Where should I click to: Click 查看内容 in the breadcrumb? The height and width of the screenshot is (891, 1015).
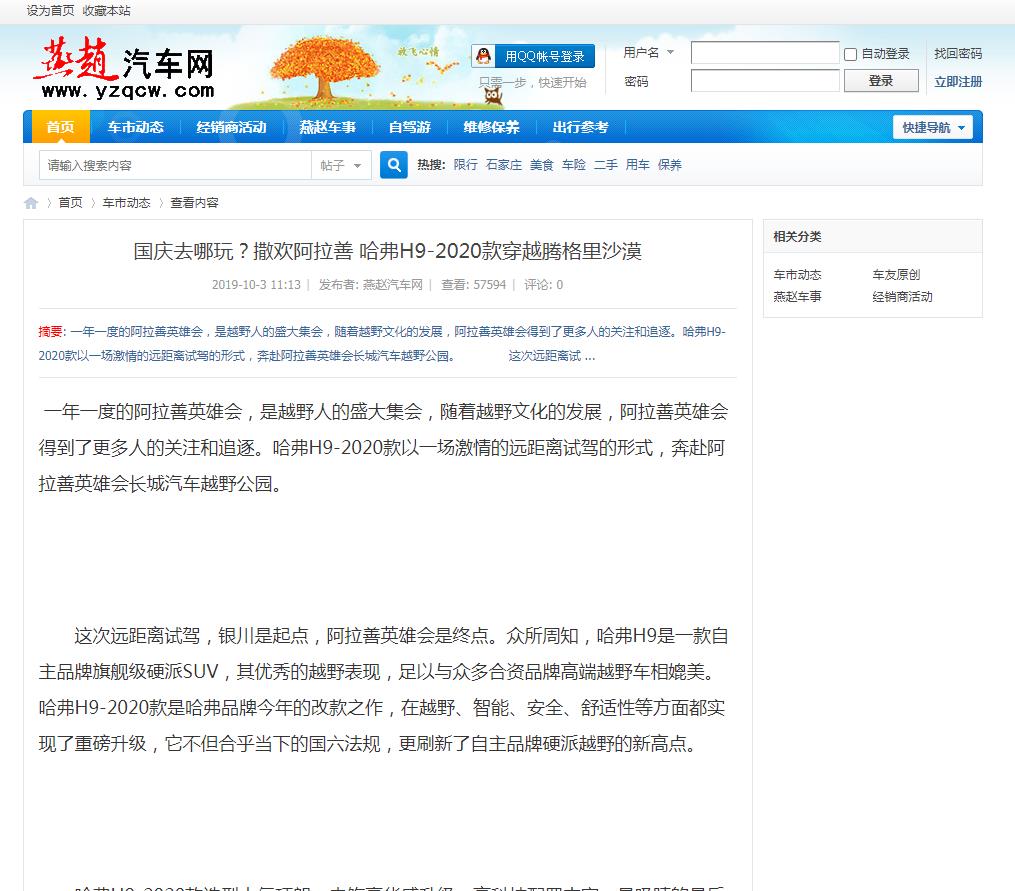pyautogui.click(x=194, y=203)
